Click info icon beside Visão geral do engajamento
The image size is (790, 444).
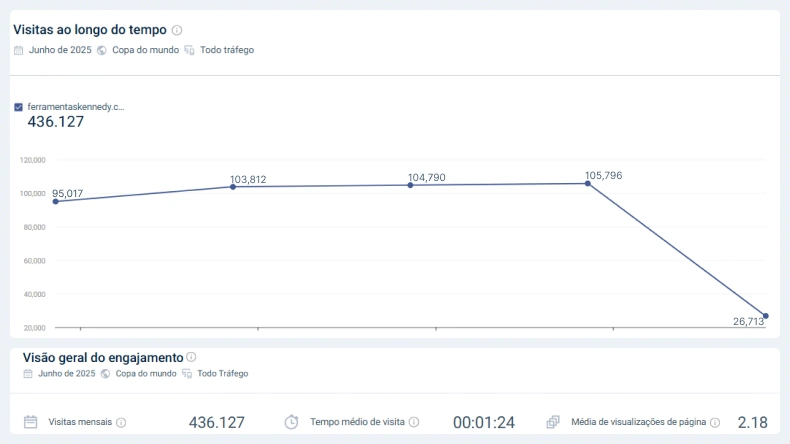pos(191,357)
